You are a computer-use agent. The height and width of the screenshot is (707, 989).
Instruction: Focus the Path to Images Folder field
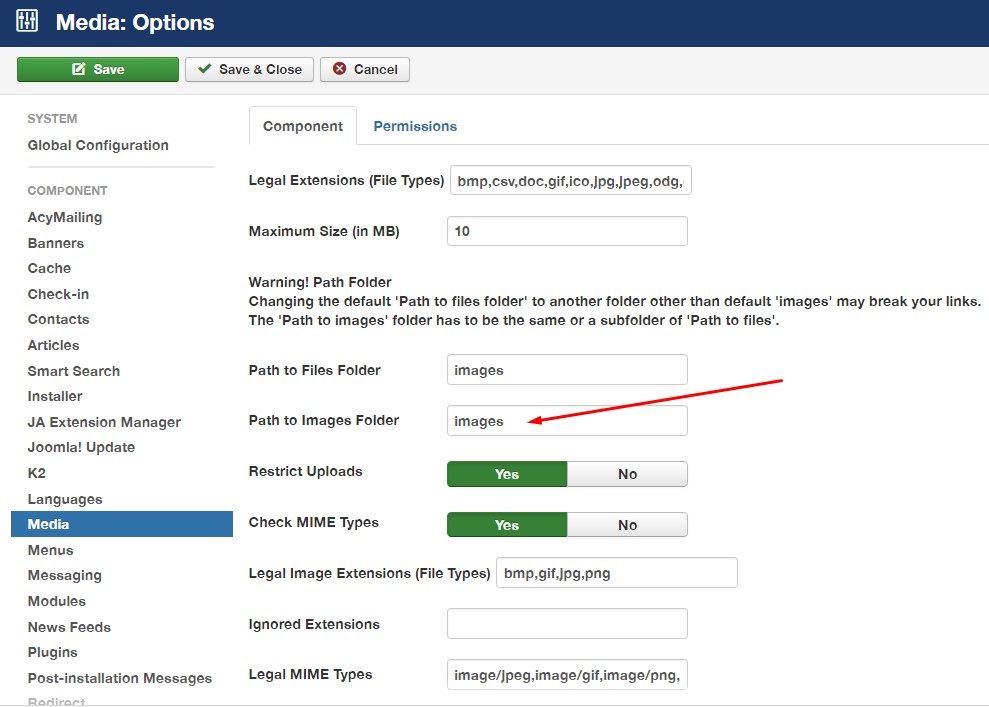pos(567,421)
